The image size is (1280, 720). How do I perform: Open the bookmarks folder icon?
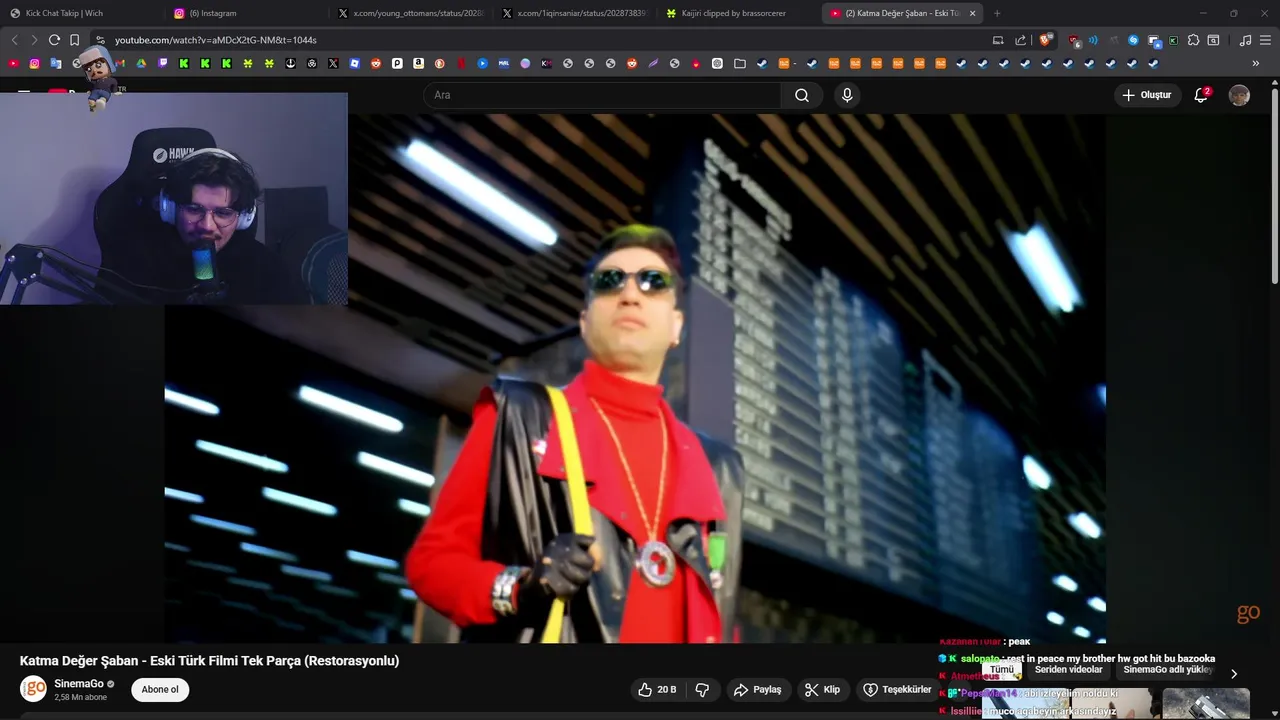(740, 63)
